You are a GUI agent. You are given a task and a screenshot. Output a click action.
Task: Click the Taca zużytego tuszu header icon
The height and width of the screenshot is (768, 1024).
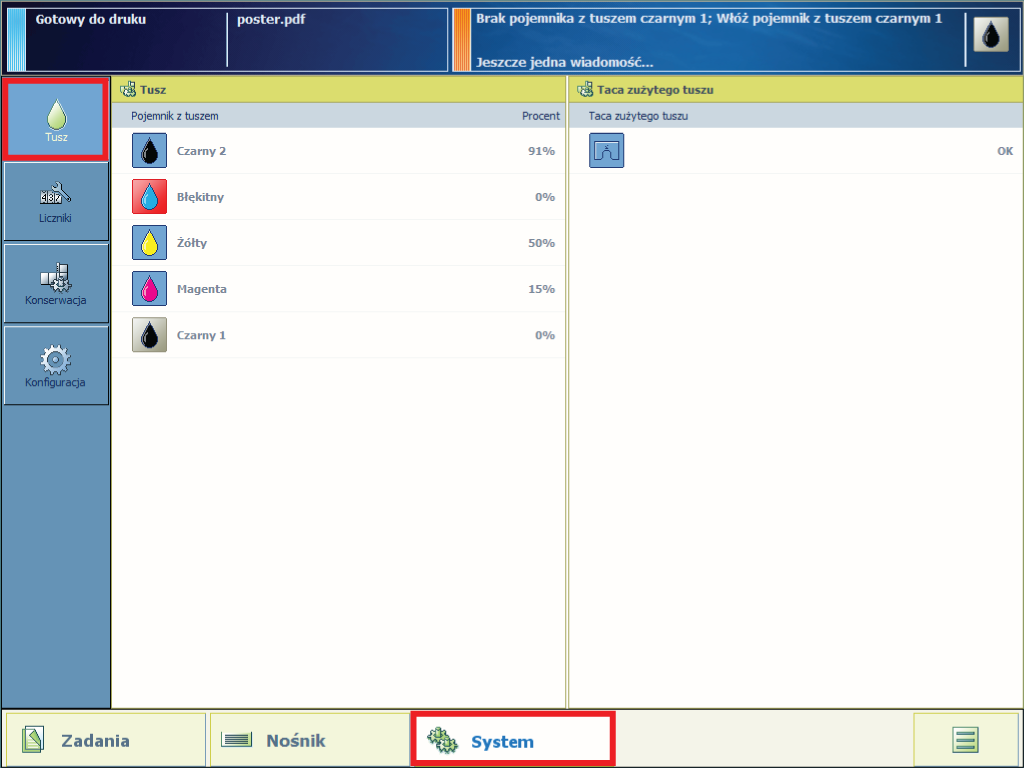click(585, 89)
